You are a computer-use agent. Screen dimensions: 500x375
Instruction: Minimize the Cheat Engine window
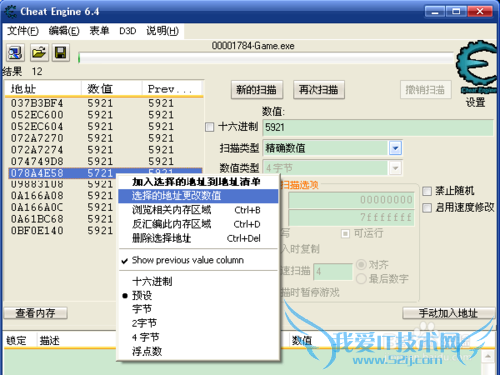(435, 12)
